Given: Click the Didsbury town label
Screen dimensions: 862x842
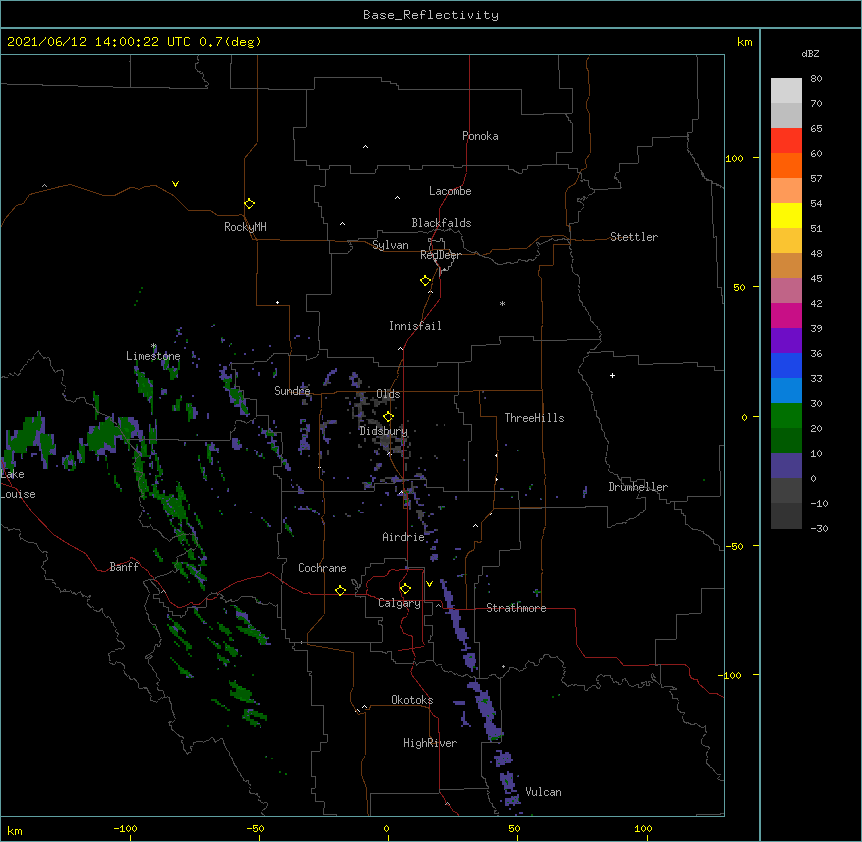Looking at the screenshot, I should tap(384, 431).
